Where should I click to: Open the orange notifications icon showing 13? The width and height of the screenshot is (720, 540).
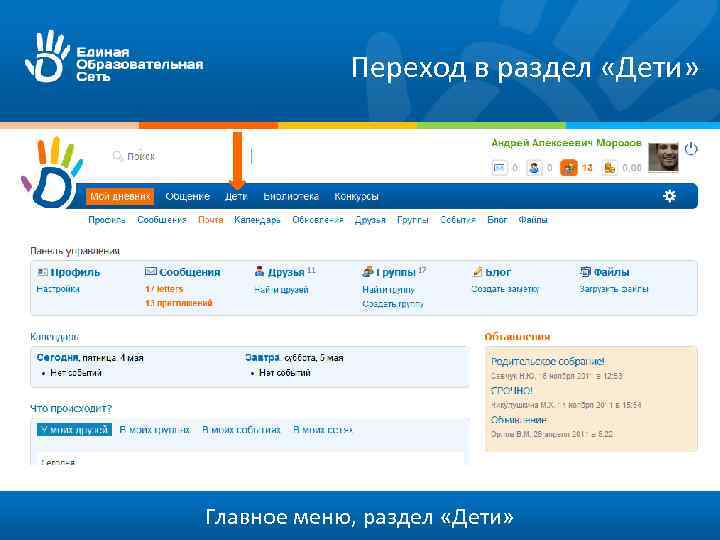568,168
